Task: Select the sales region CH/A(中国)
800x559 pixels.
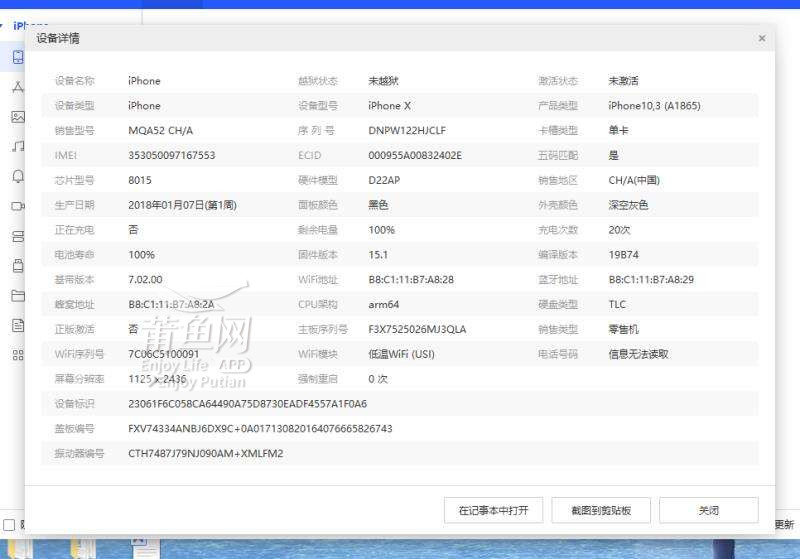Action: pyautogui.click(x=634, y=180)
